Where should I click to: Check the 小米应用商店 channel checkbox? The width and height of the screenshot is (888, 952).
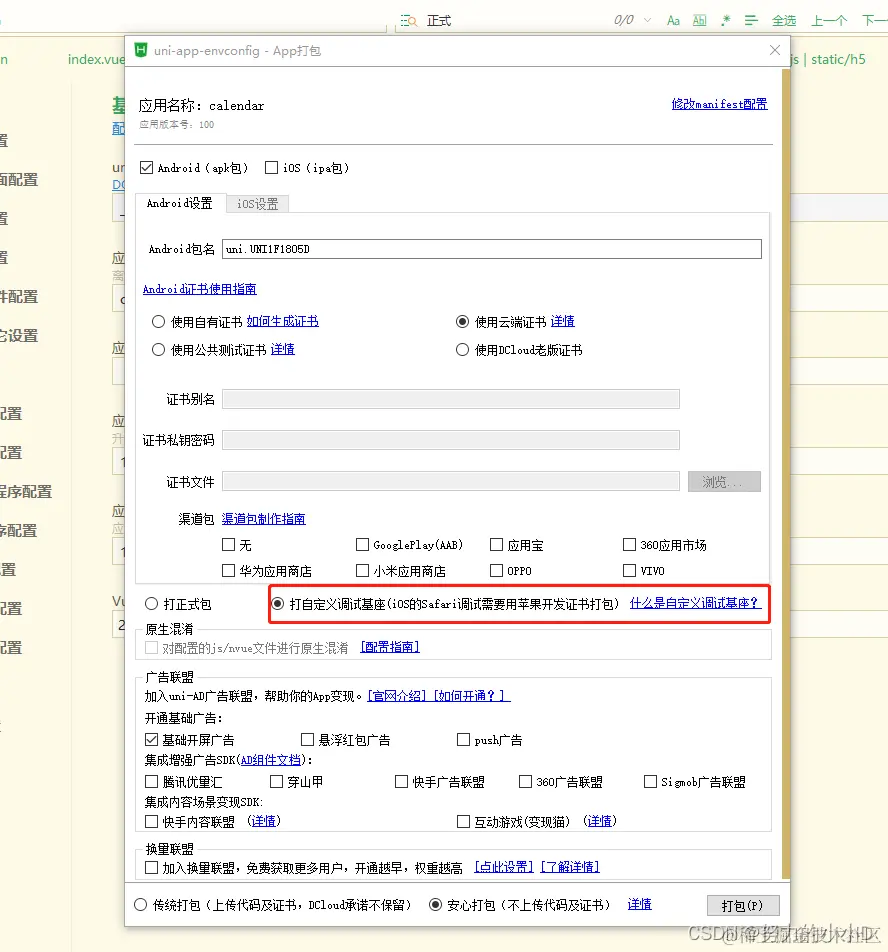click(362, 571)
